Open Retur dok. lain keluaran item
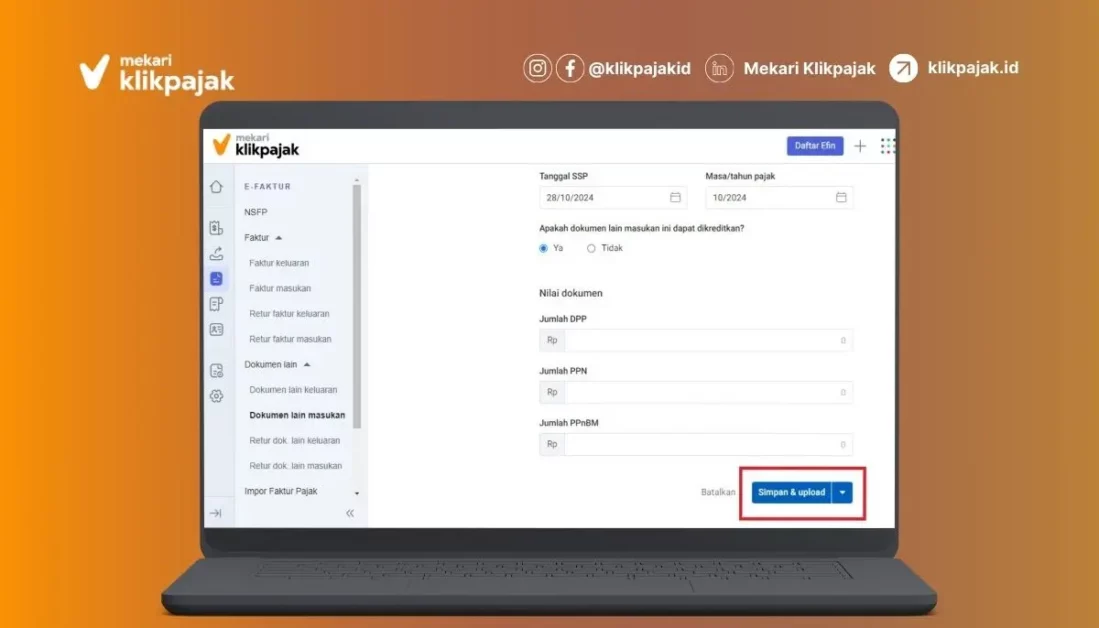This screenshot has width=1099, height=628. (294, 440)
